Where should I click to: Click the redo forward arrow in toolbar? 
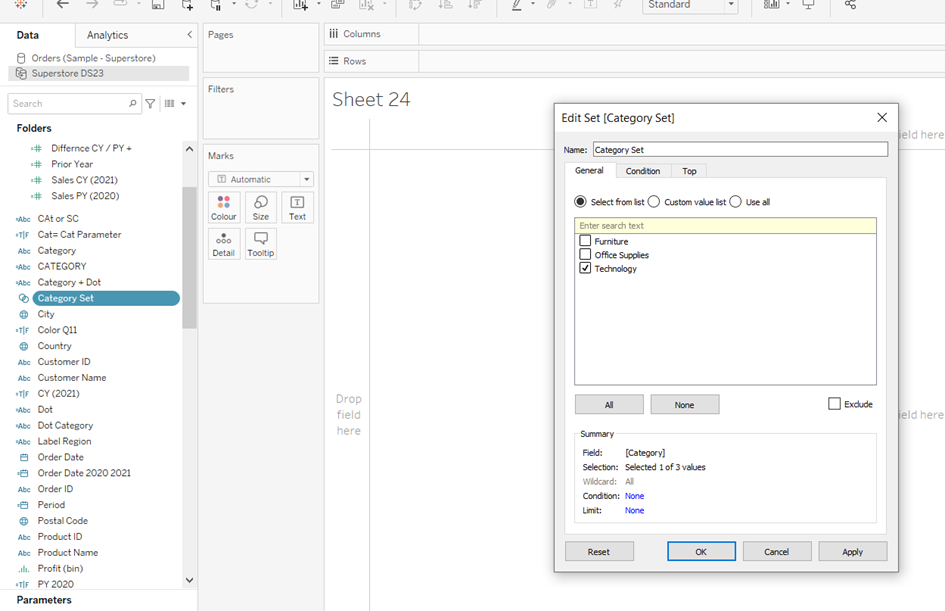point(92,4)
